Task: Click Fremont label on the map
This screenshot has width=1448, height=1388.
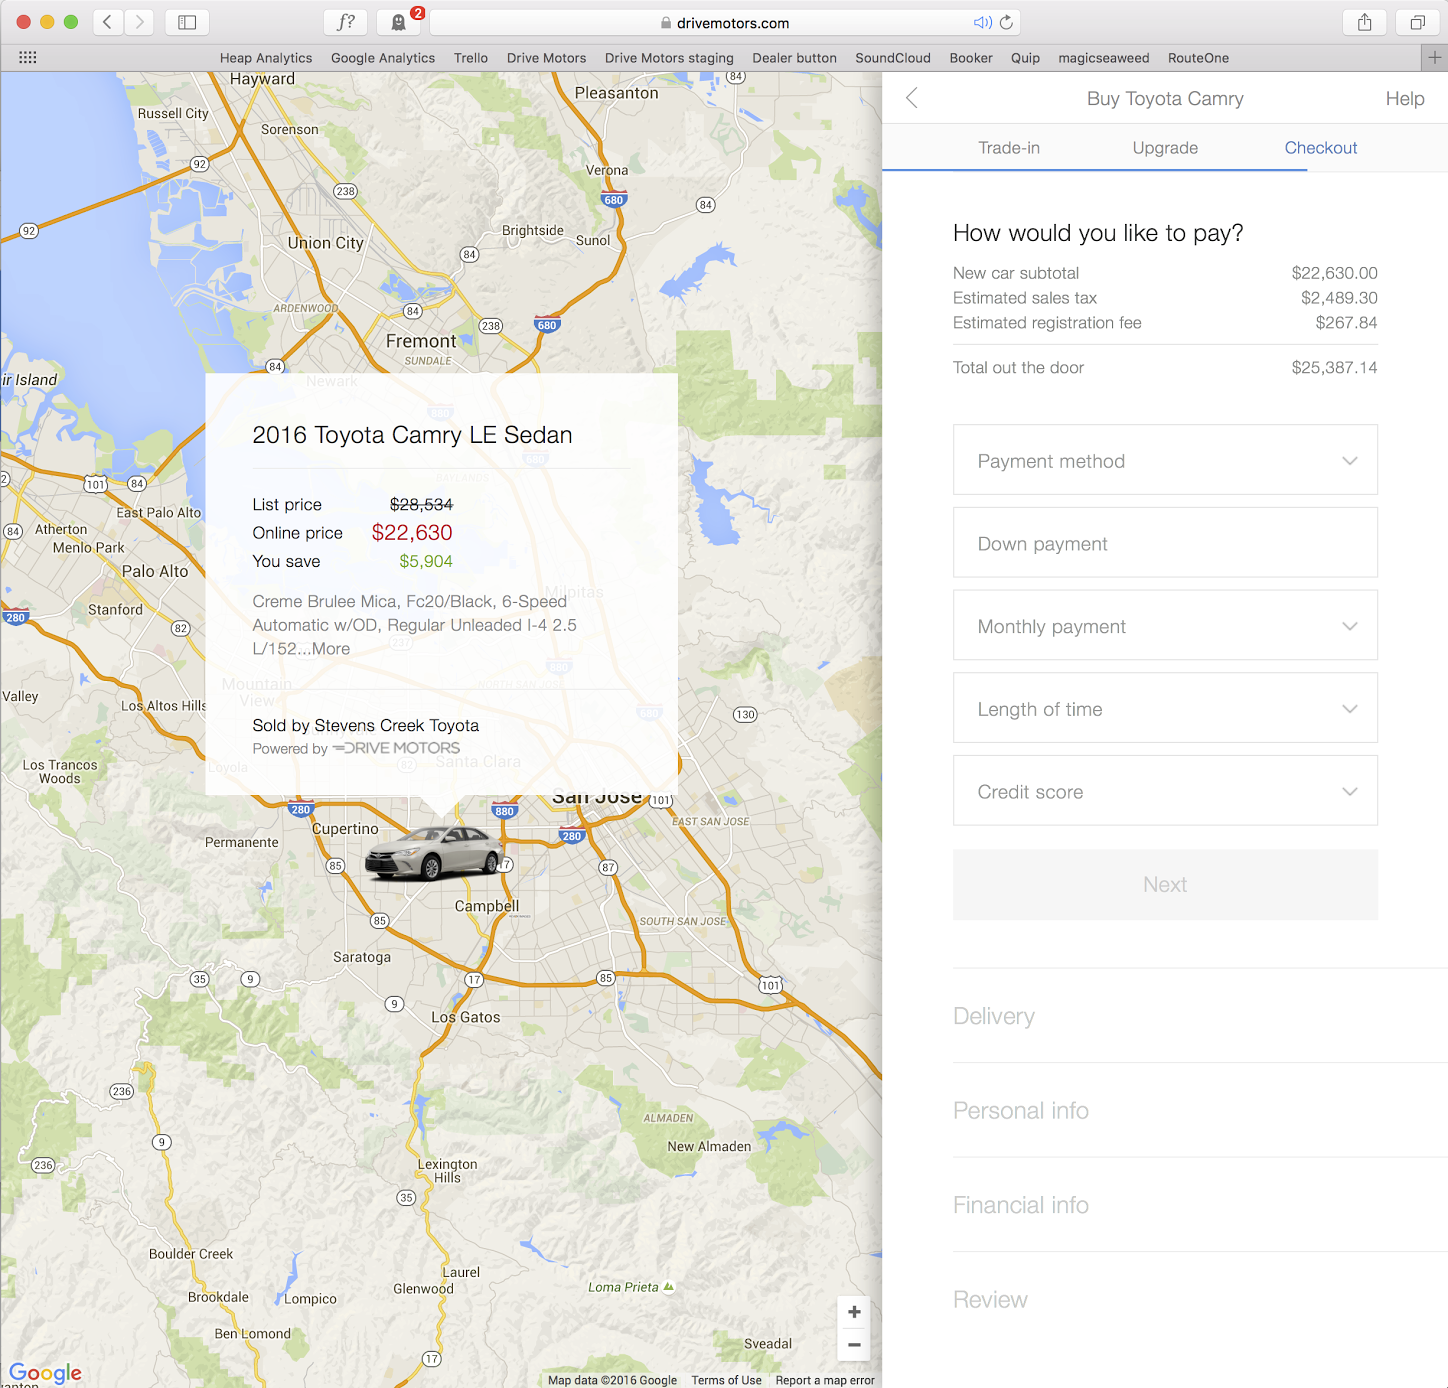Action: click(x=421, y=341)
